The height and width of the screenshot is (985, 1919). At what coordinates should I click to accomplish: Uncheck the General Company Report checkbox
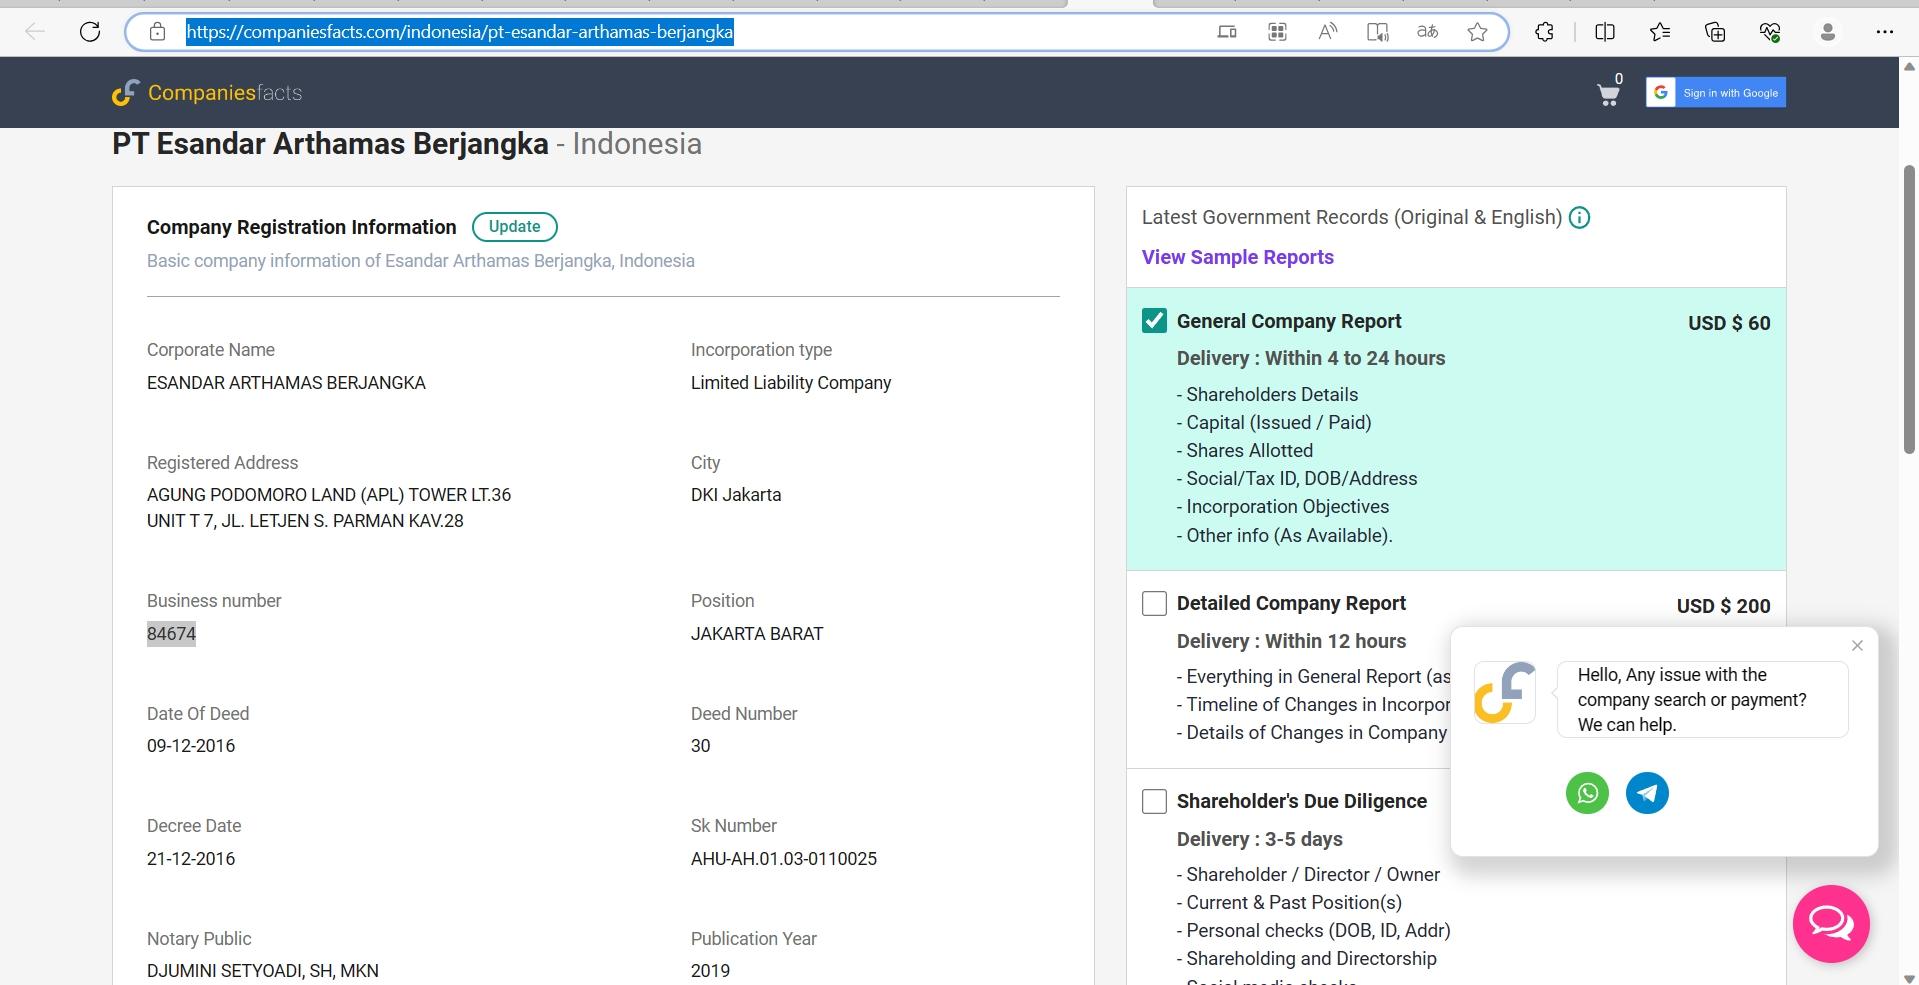(1154, 321)
